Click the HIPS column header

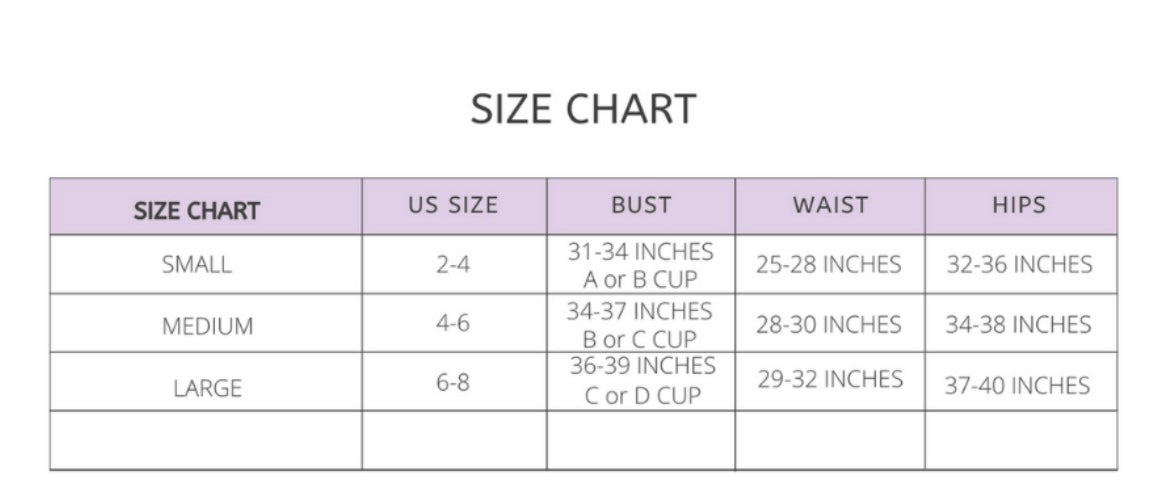click(1019, 205)
